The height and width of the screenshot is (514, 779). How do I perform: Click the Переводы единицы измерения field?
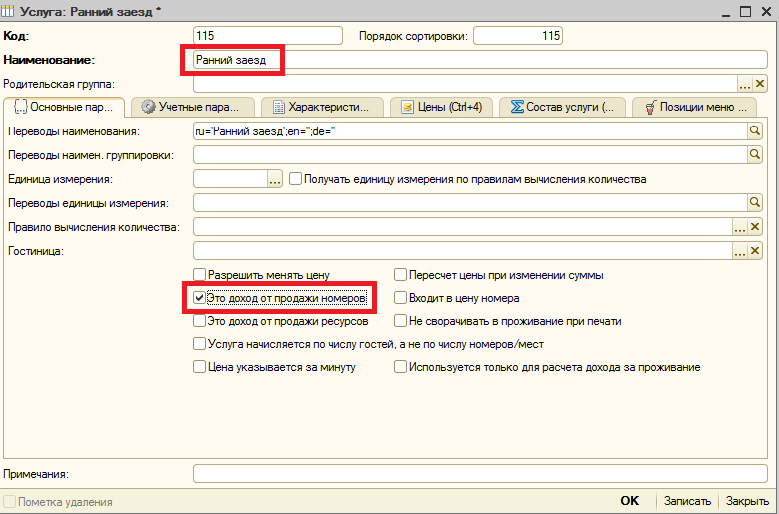470,202
